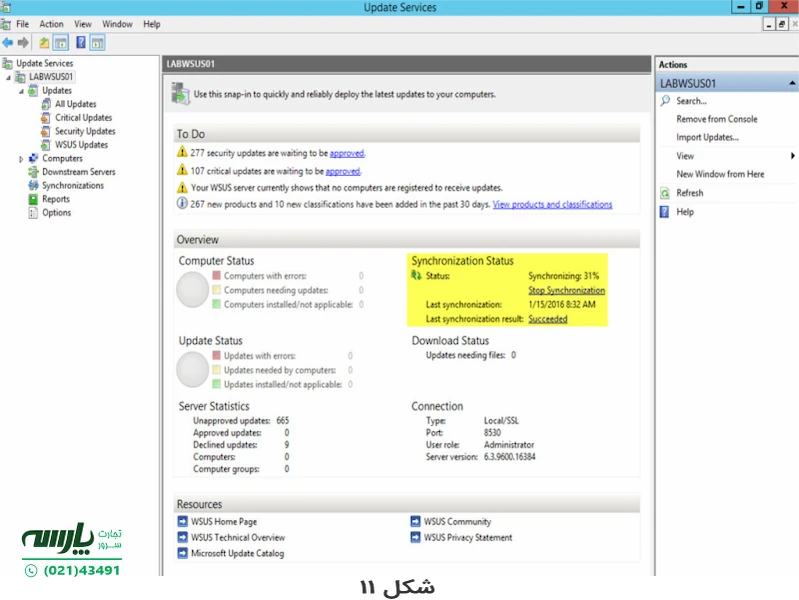Click the Synchronization Status sync icon
This screenshot has width=799, height=600.
click(x=416, y=276)
